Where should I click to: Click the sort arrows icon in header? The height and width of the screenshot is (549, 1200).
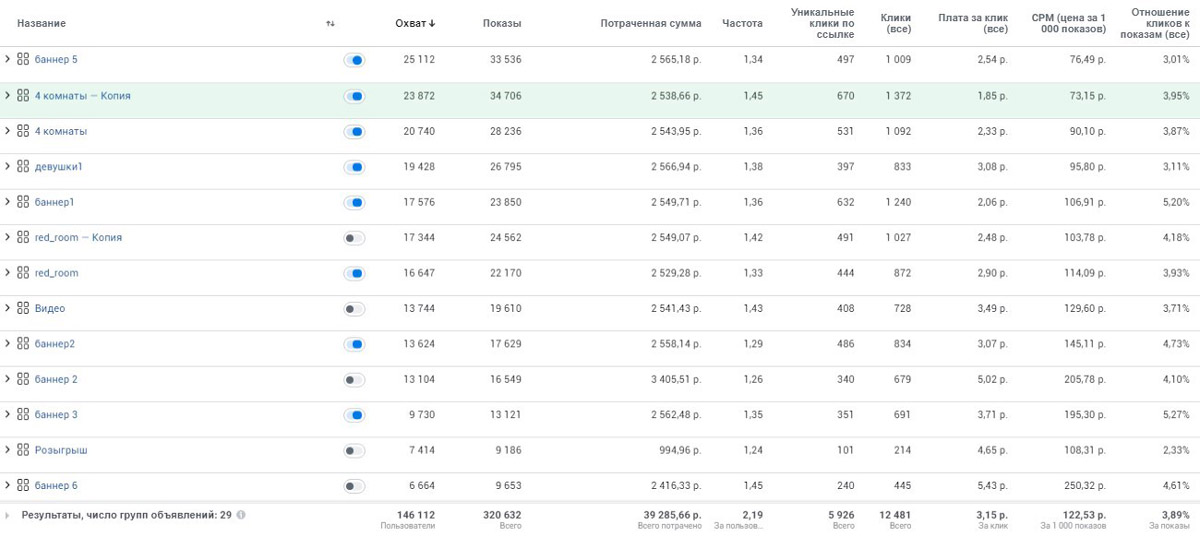pyautogui.click(x=330, y=23)
